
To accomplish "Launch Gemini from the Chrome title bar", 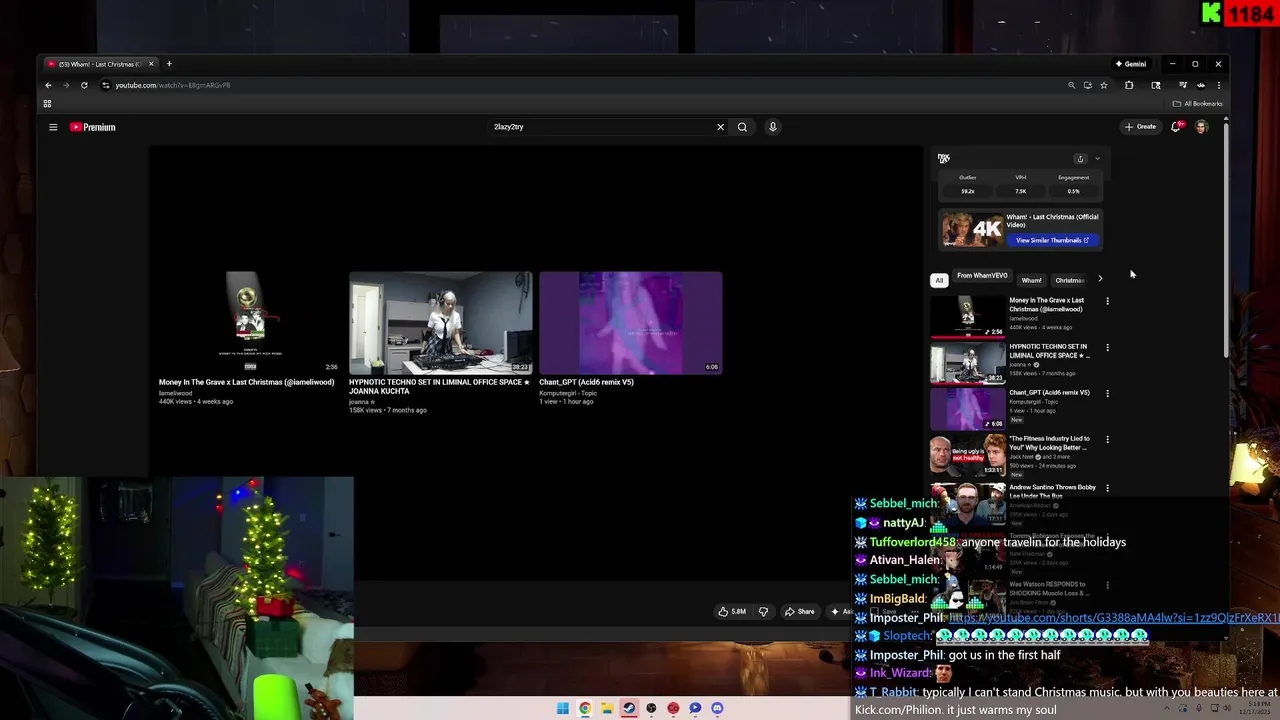I will tap(1131, 64).
